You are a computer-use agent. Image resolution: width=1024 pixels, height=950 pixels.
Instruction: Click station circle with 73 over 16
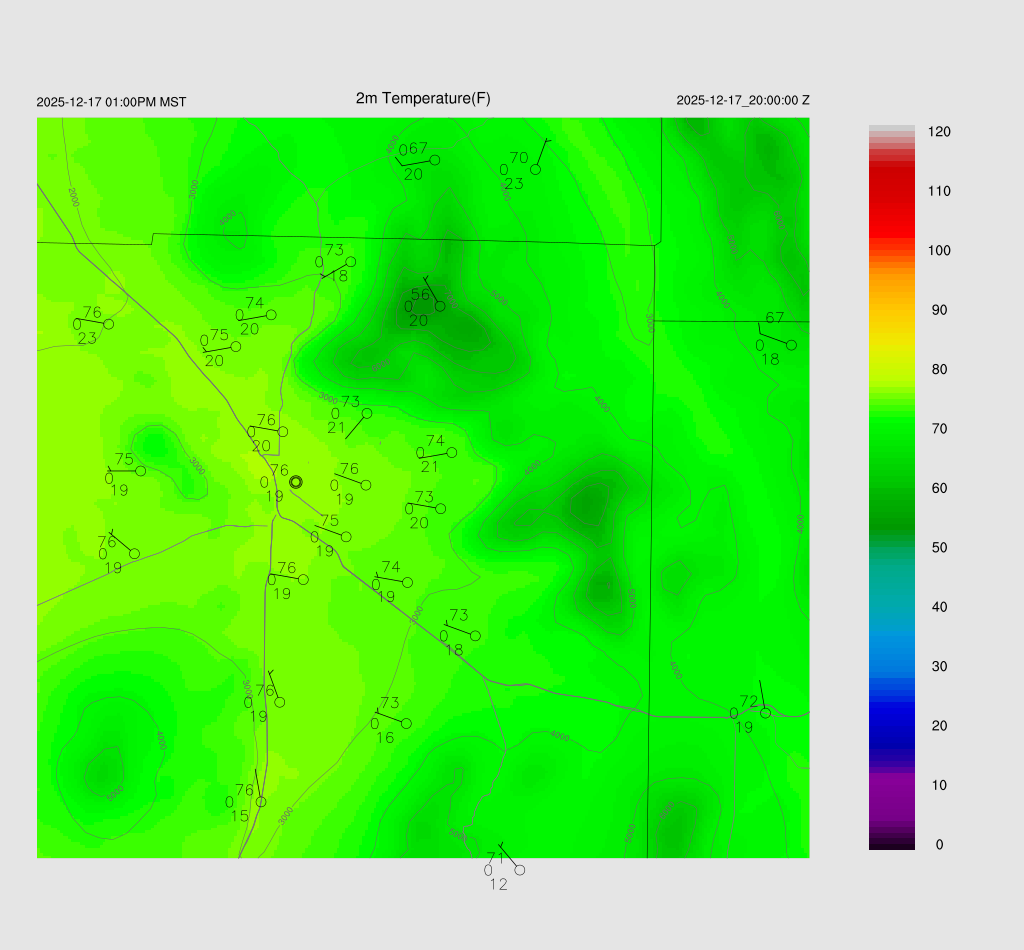[x=407, y=723]
